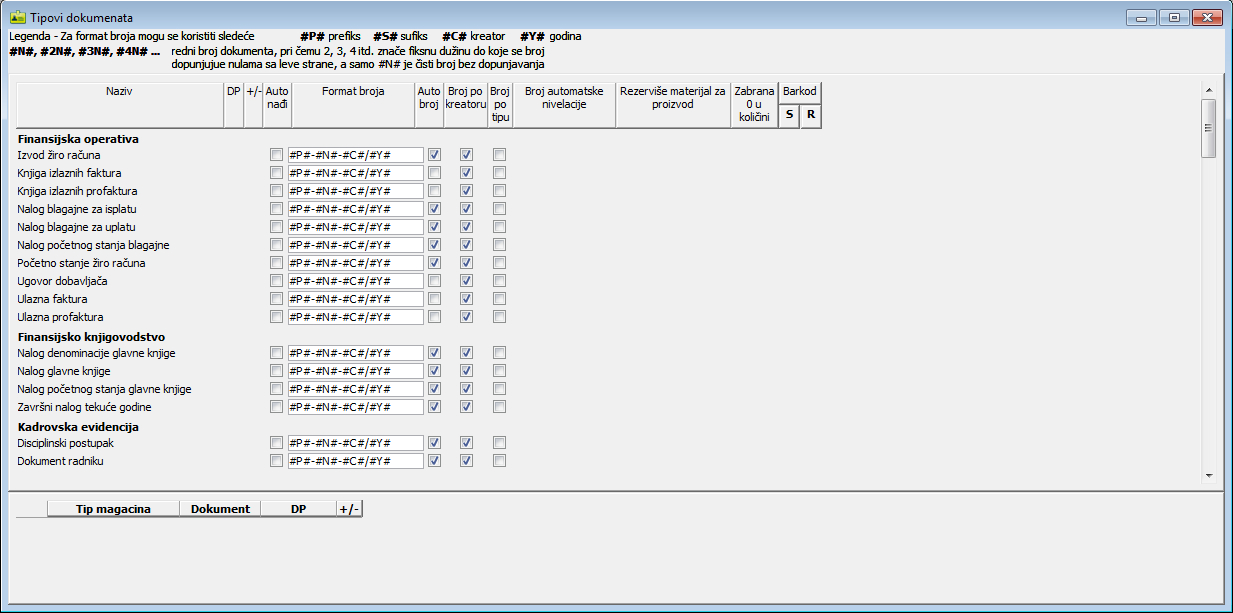
Task: Check Broj po tipu for Nalog glavne knjige
Action: (500, 371)
